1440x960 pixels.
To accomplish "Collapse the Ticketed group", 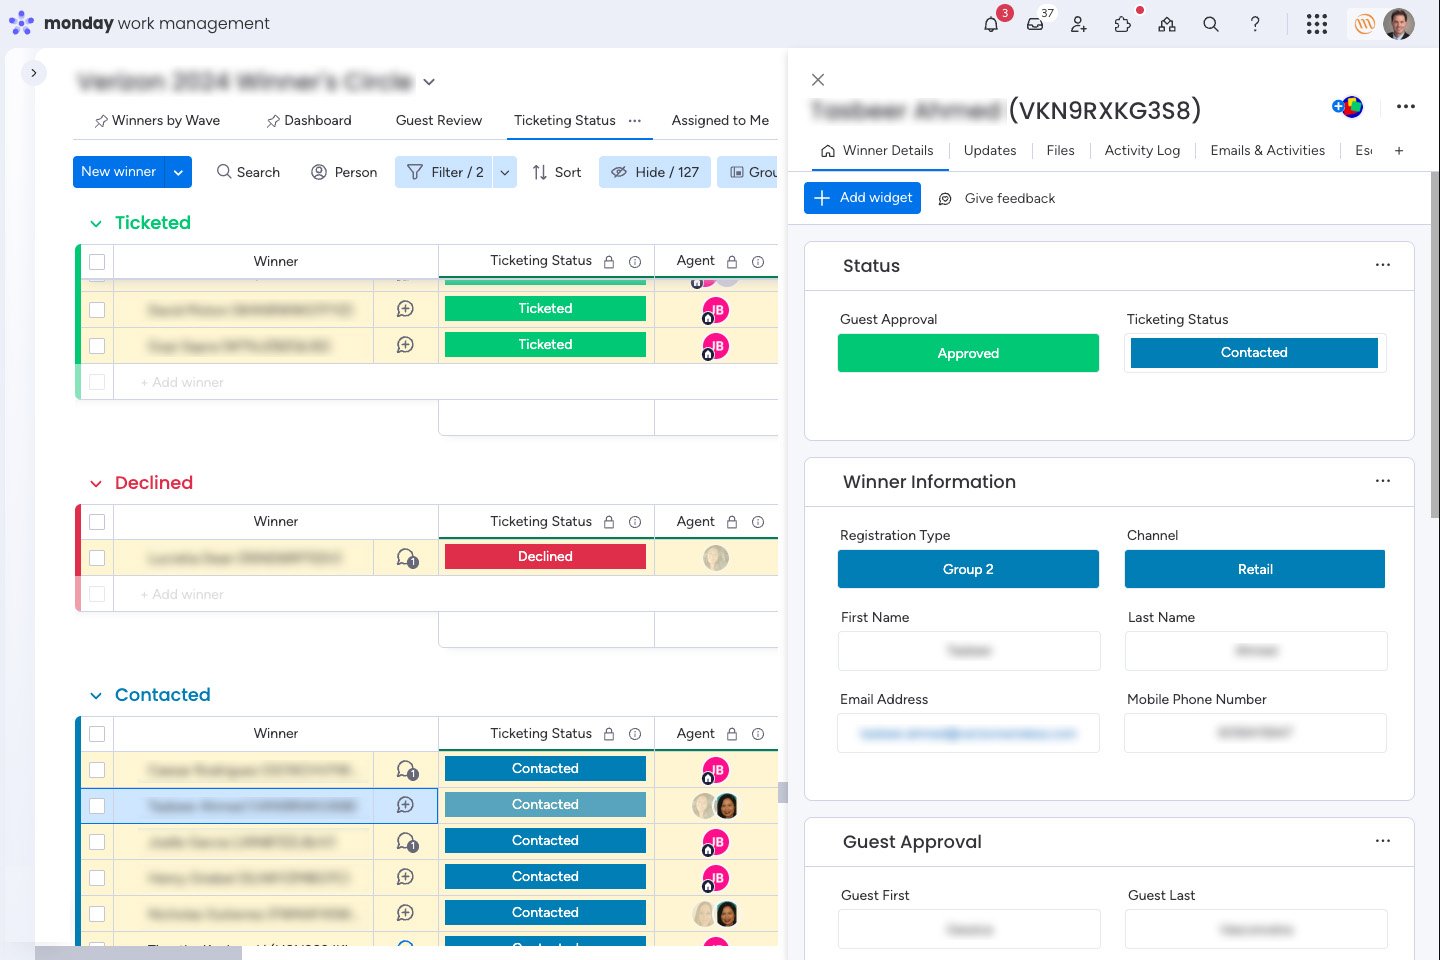I will (x=96, y=224).
